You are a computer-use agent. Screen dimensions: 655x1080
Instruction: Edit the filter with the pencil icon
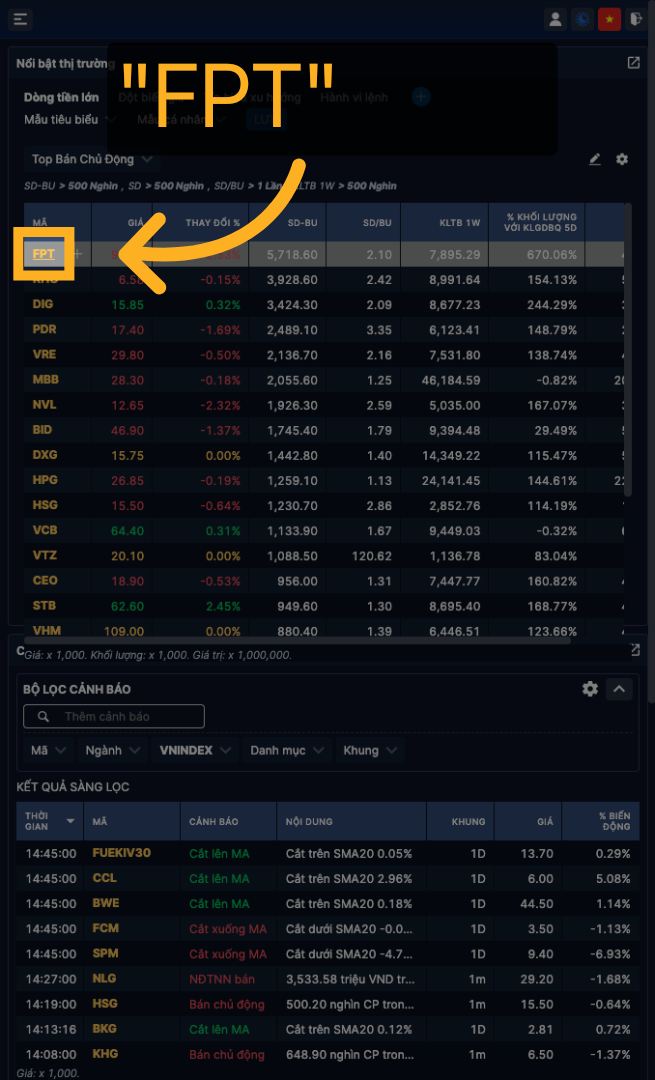tap(594, 159)
